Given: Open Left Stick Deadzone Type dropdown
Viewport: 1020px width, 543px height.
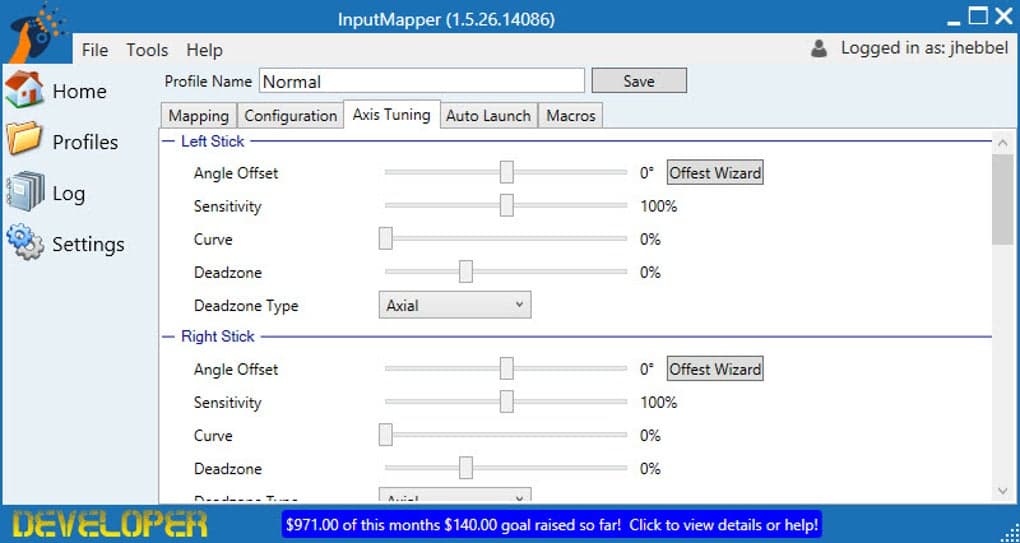Looking at the screenshot, I should (x=455, y=305).
